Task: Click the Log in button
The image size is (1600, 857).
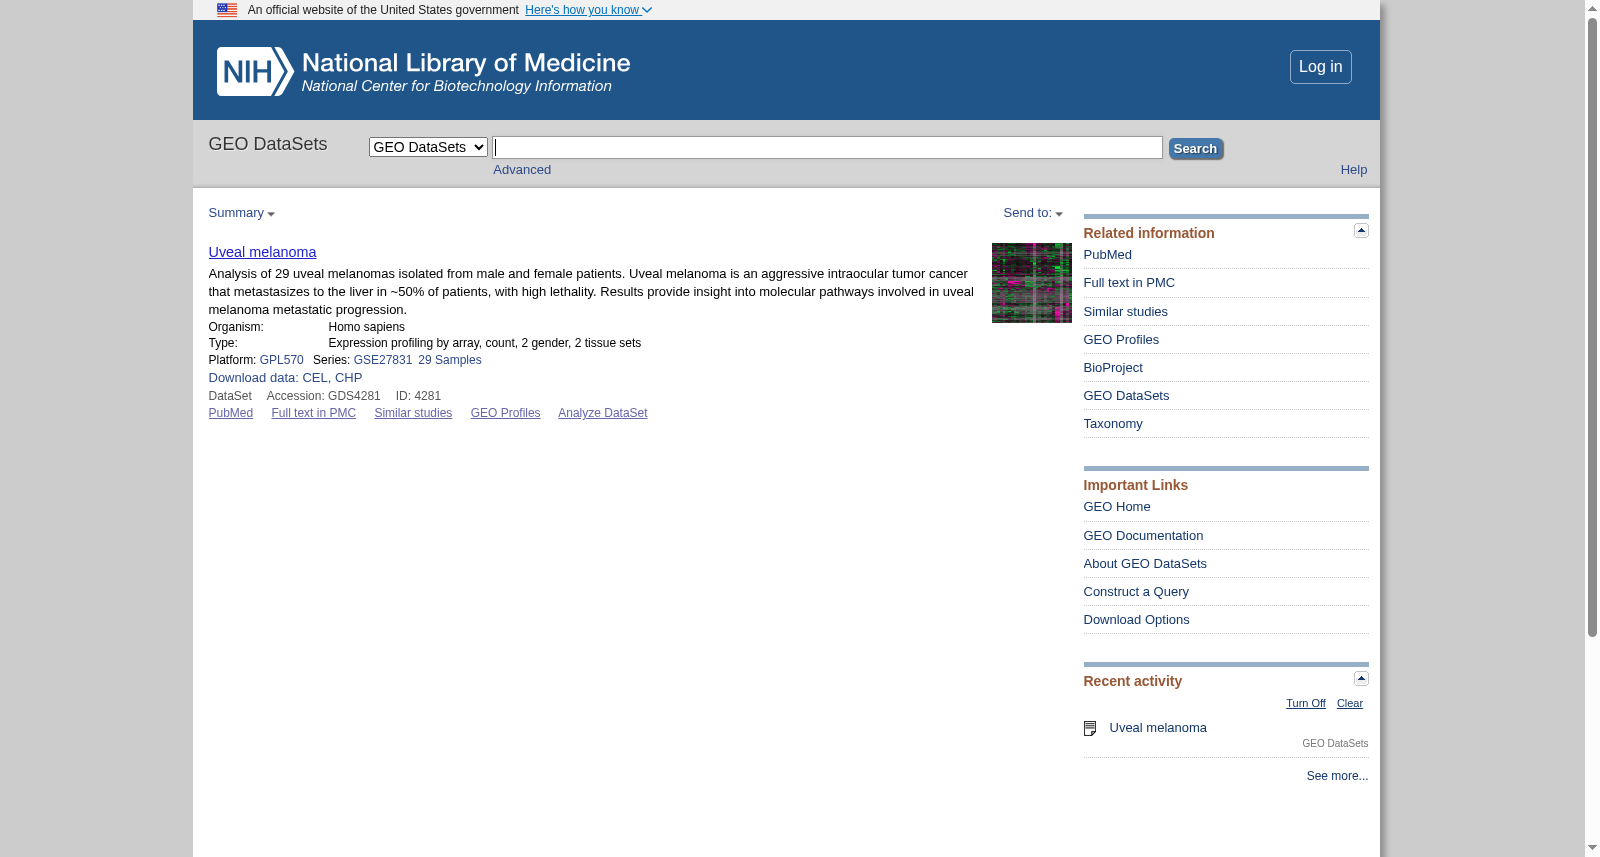Action: 1320,67
